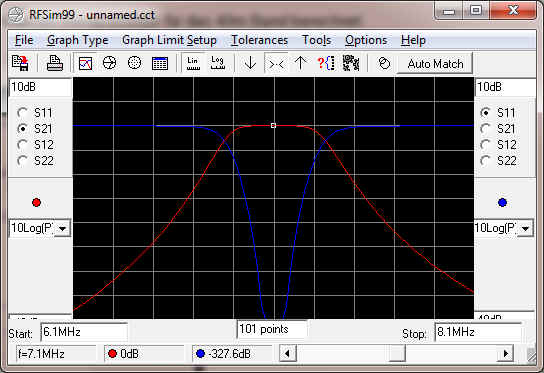Screen dimensions: 544x373
Task: Expand the right 10Log(P) dropdown
Action: (x=526, y=228)
